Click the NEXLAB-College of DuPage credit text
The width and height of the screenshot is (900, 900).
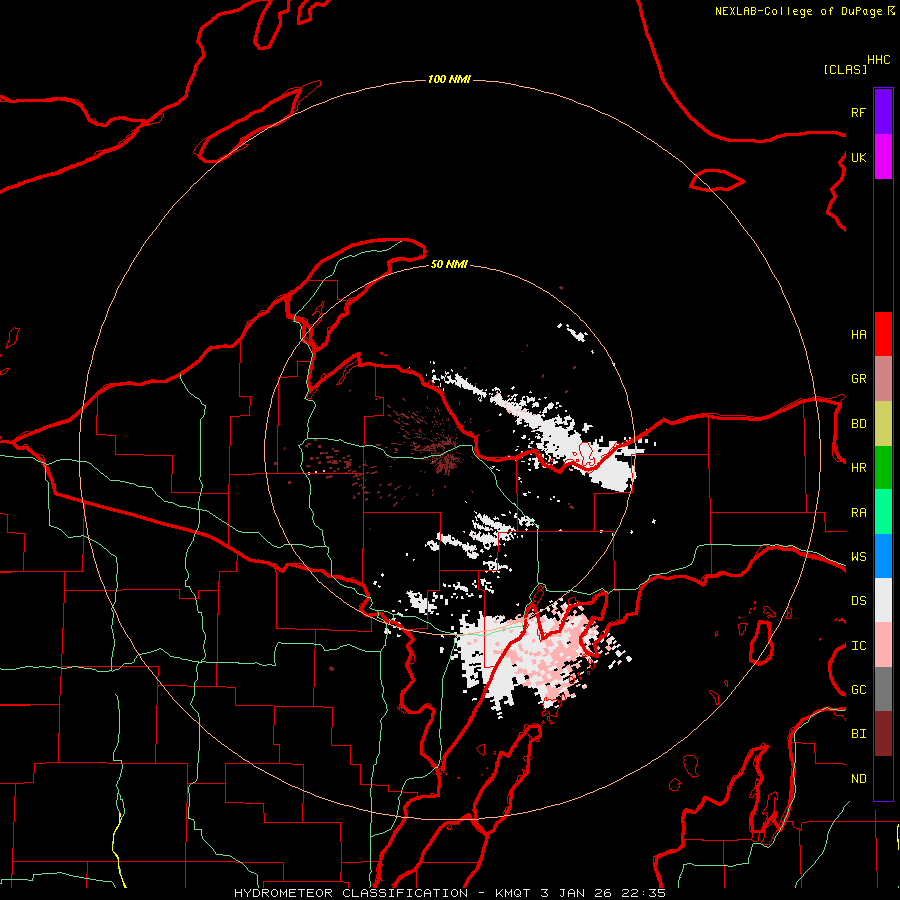click(798, 11)
